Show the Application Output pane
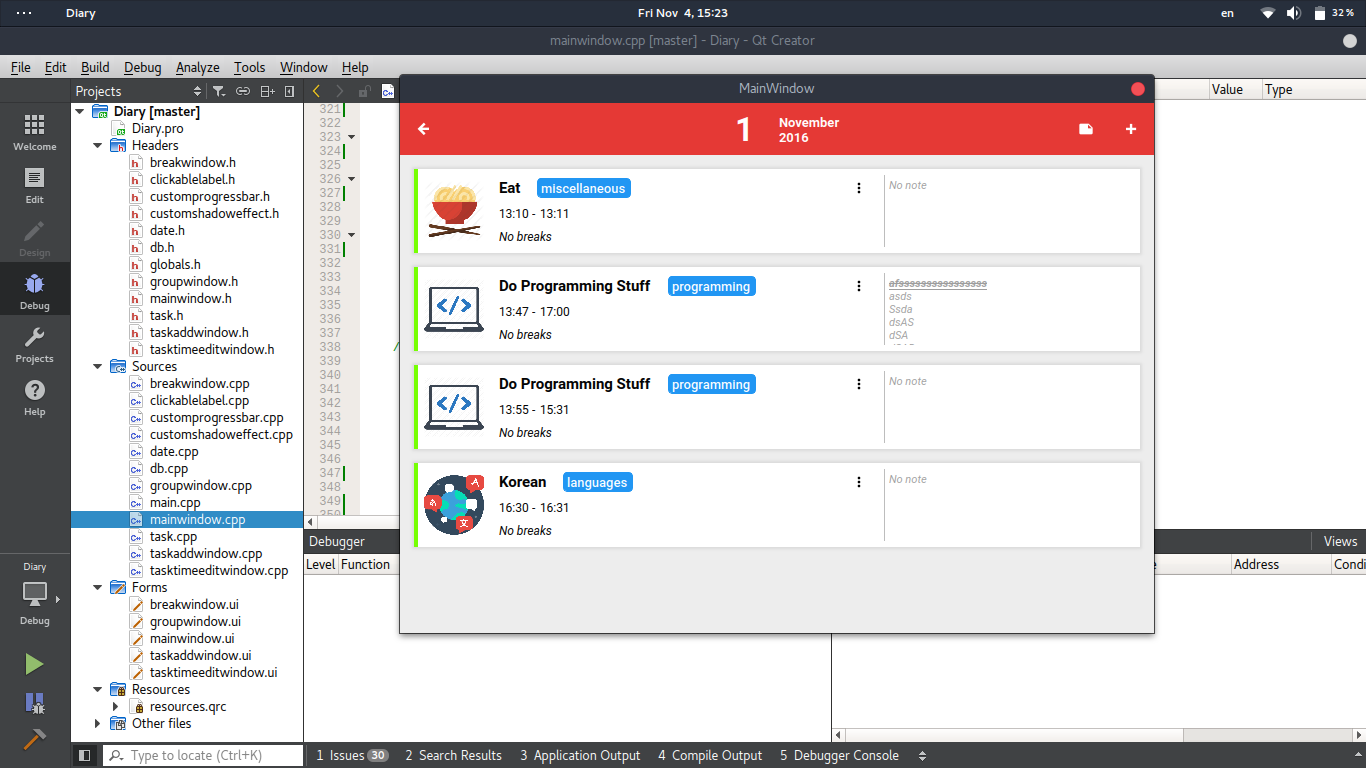 coord(580,756)
